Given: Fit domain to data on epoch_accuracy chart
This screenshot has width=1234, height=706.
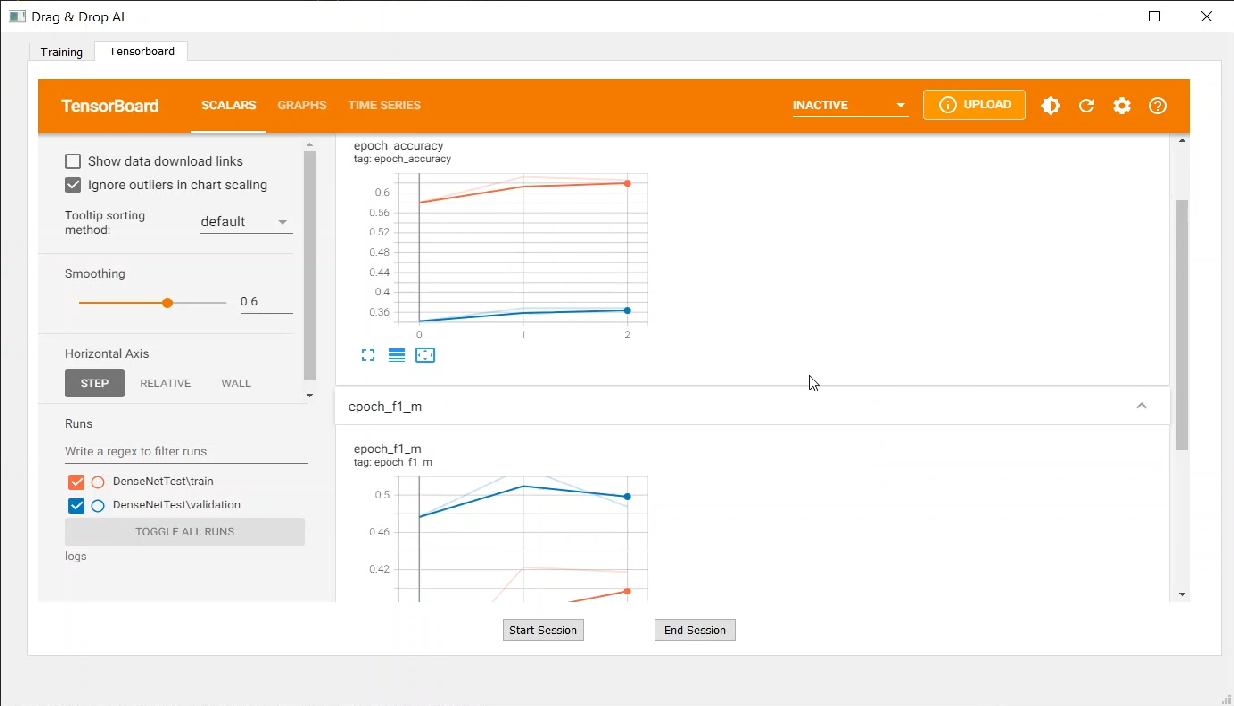Looking at the screenshot, I should (x=425, y=355).
